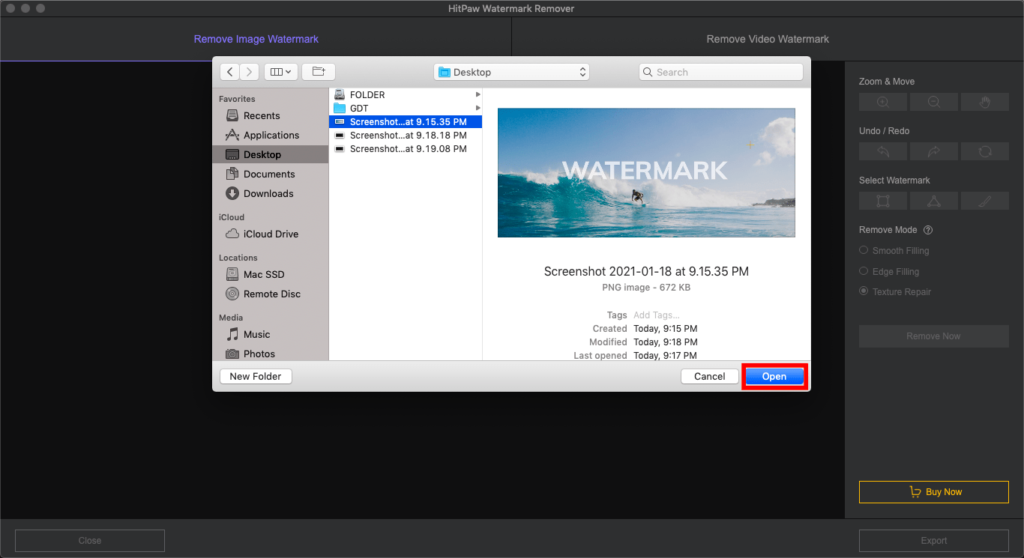Select the file Screenshot...at 9.18.18 PM
1024x558 pixels.
pos(406,135)
